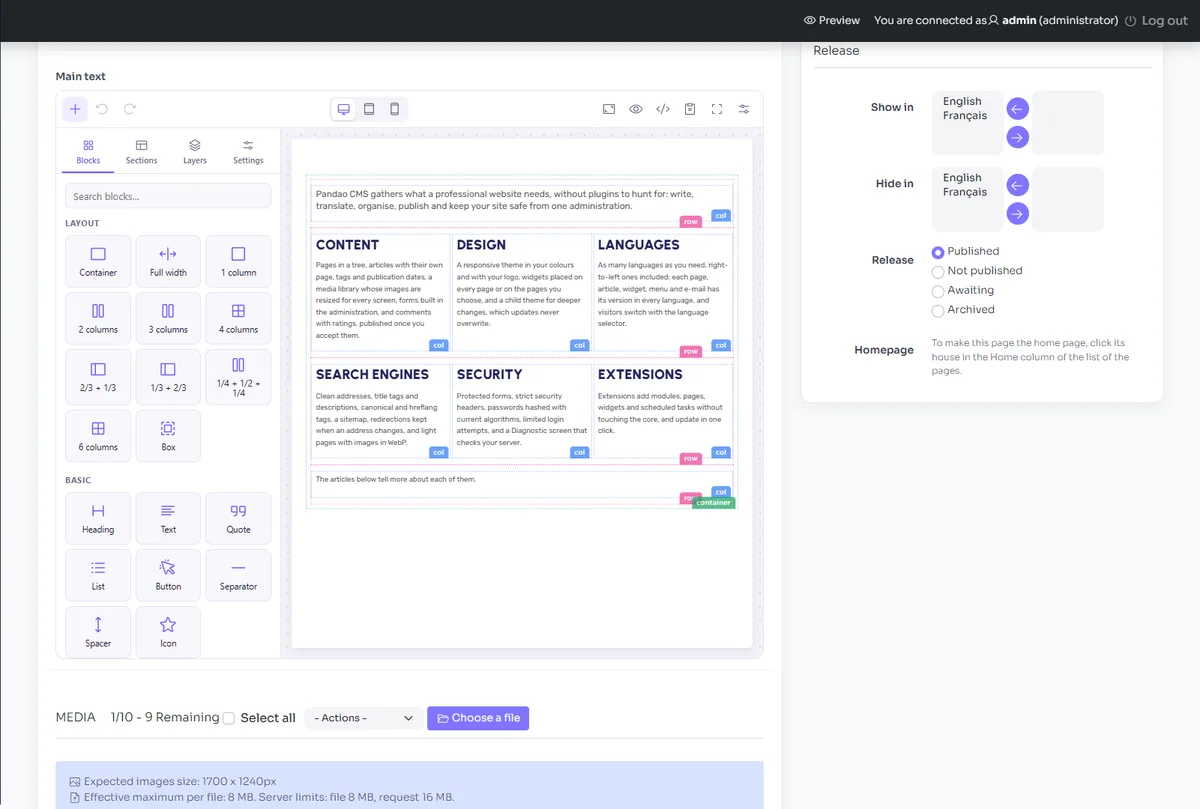Image resolution: width=1200 pixels, height=809 pixels.
Task: Select Français in the Hide in list
Action: (967, 192)
